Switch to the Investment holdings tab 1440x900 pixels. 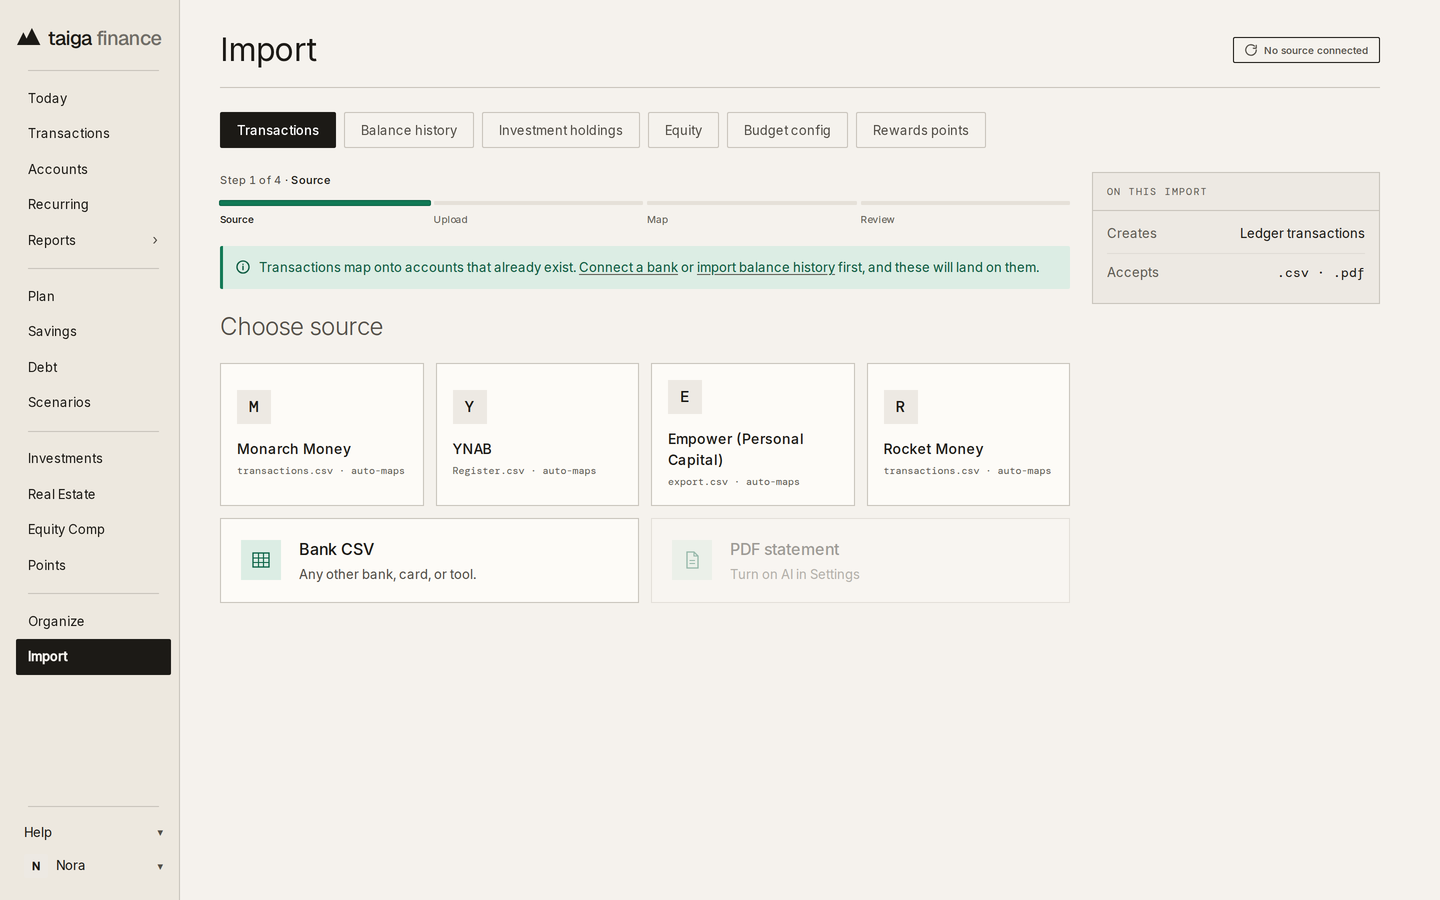[561, 130]
